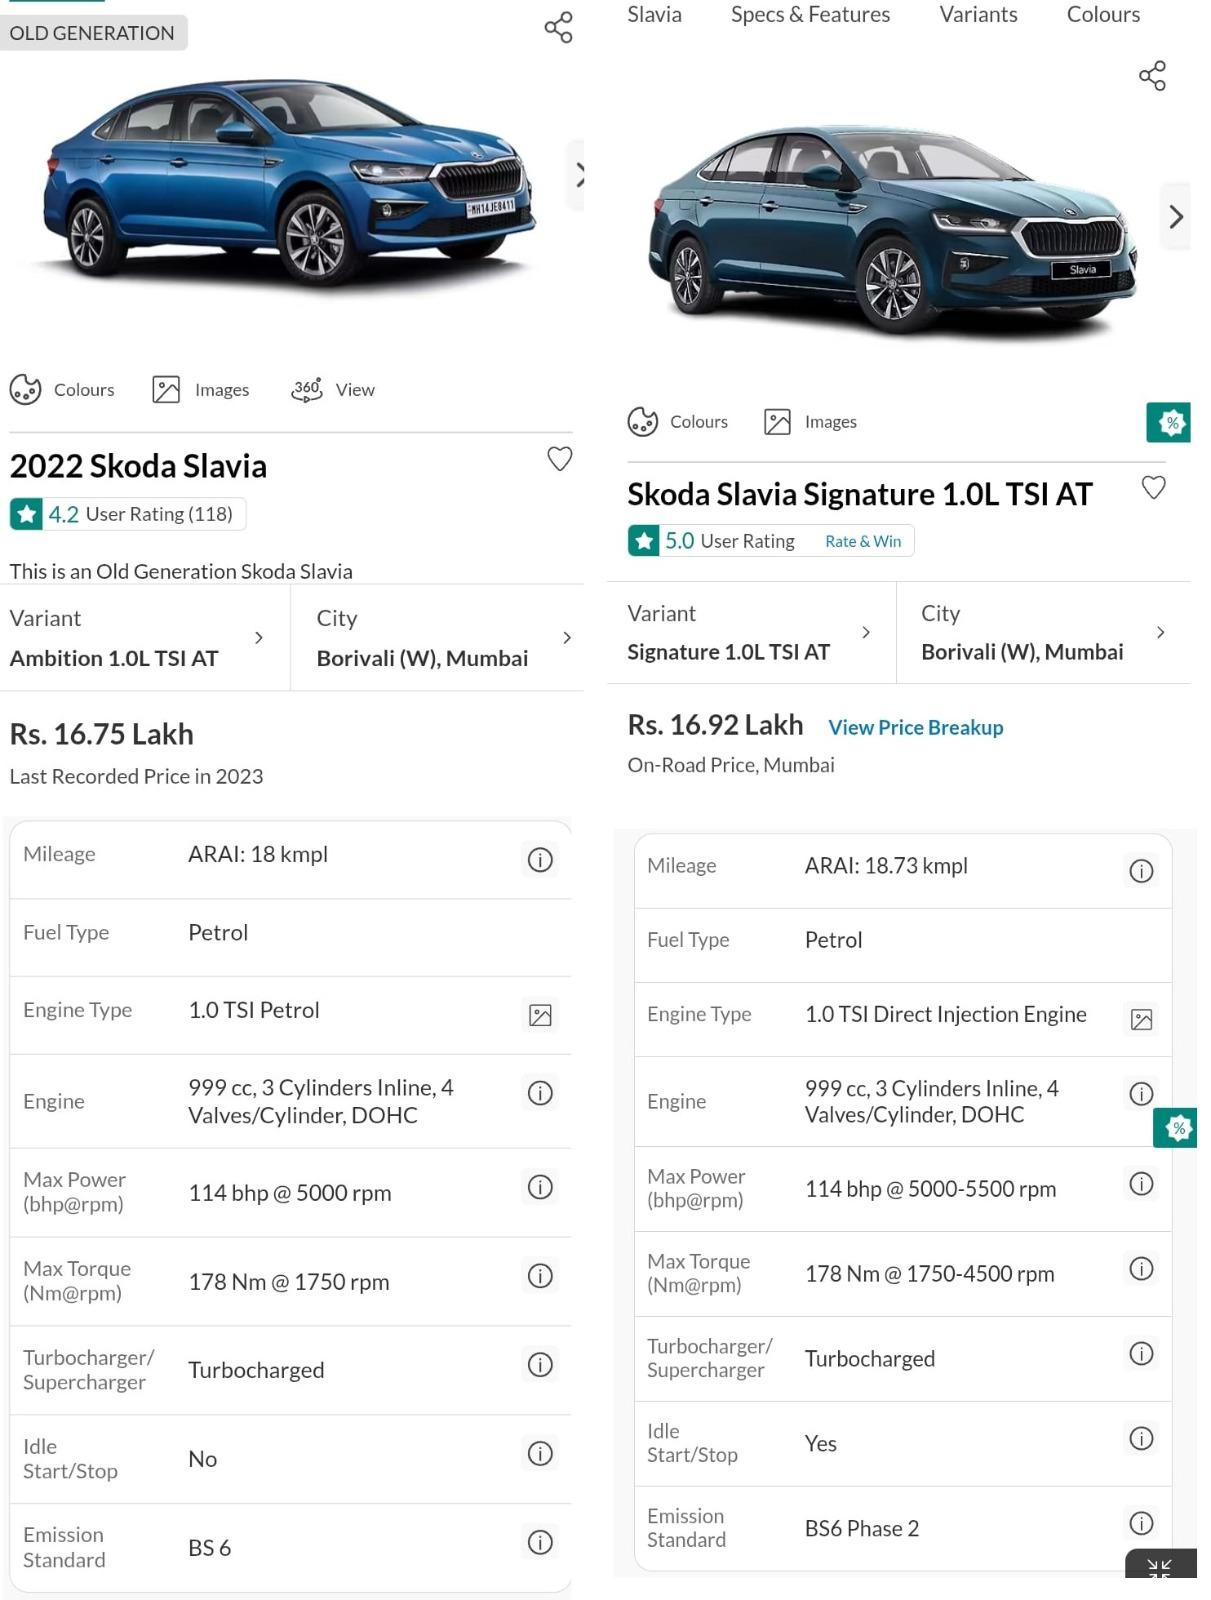
Task: Click the collapse icon at bottom right
Action: click(1159, 1567)
